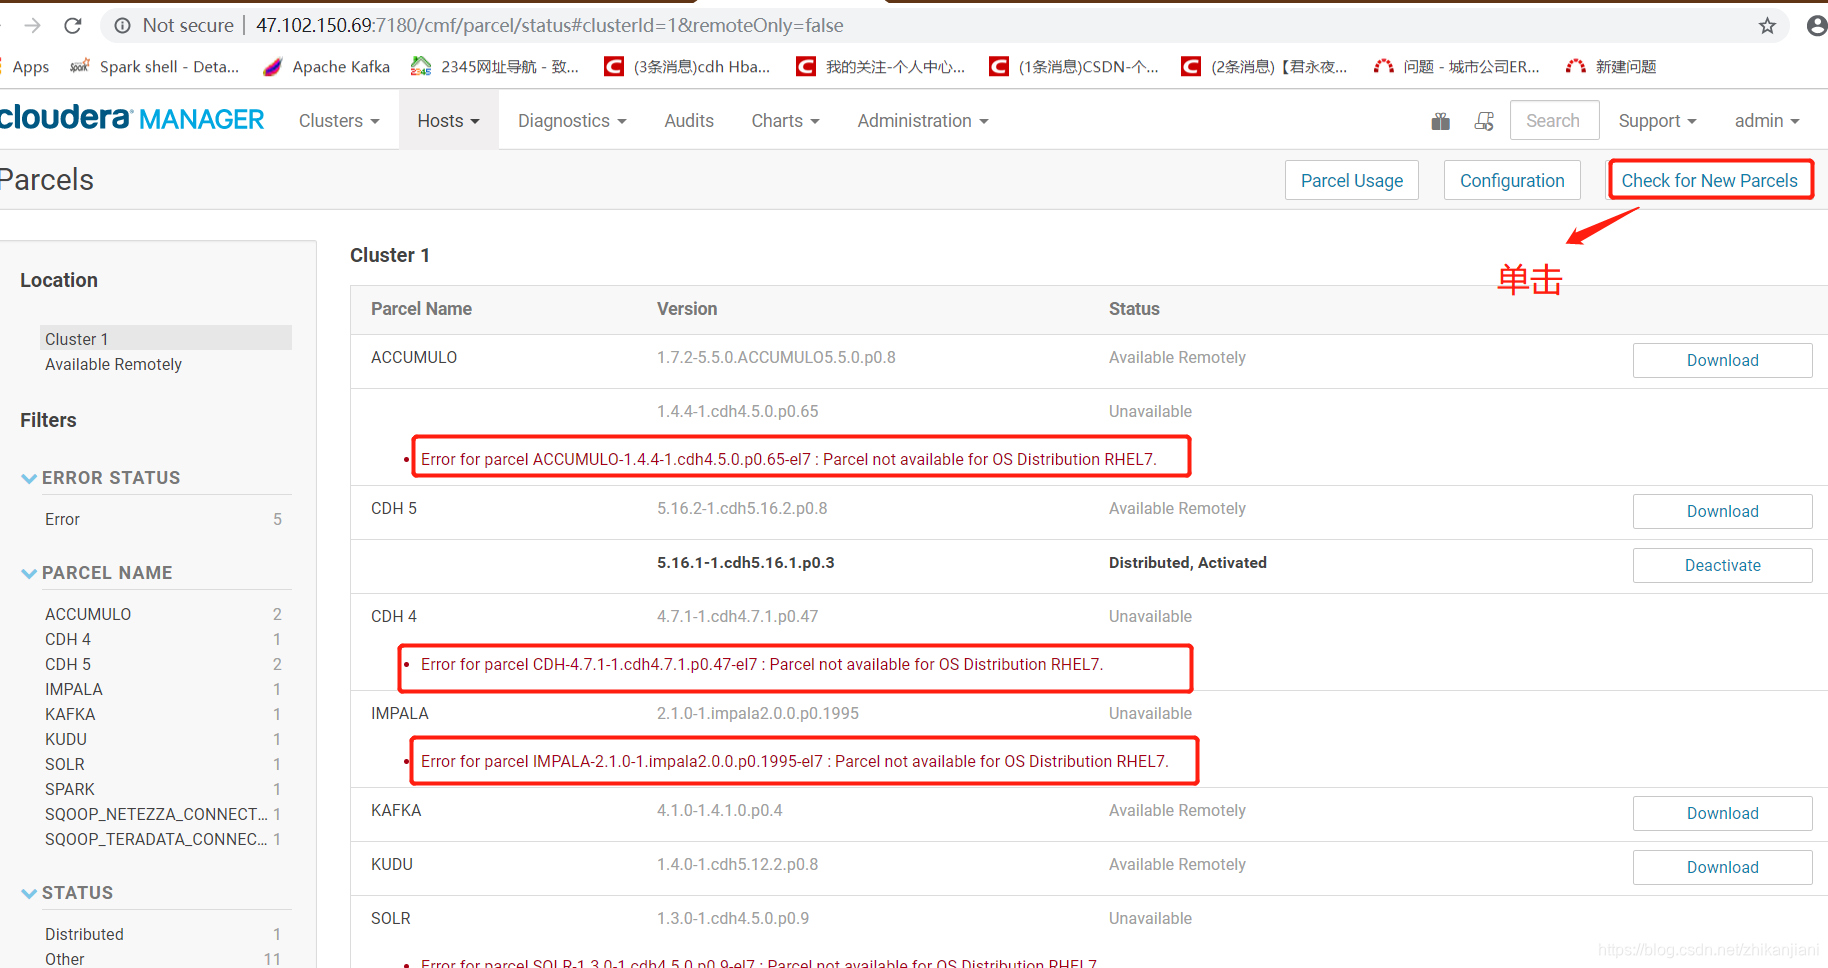Screen dimensions: 1828x968
Task: Open the Apps bookmarks shortcut
Action: pos(30,67)
